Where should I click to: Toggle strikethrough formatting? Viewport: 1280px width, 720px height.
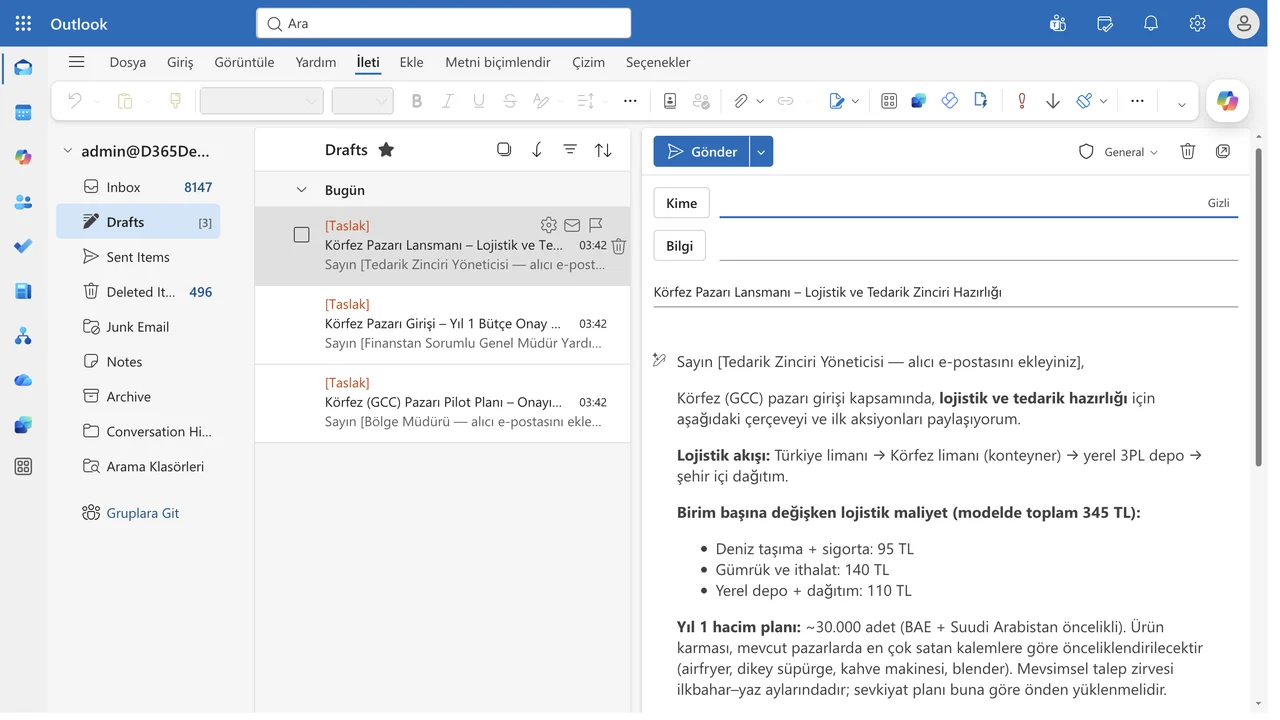[510, 101]
